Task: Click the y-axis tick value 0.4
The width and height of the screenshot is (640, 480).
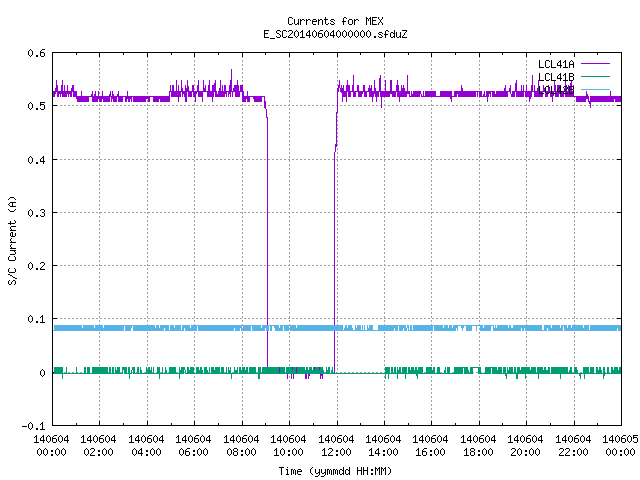Action: (36, 160)
